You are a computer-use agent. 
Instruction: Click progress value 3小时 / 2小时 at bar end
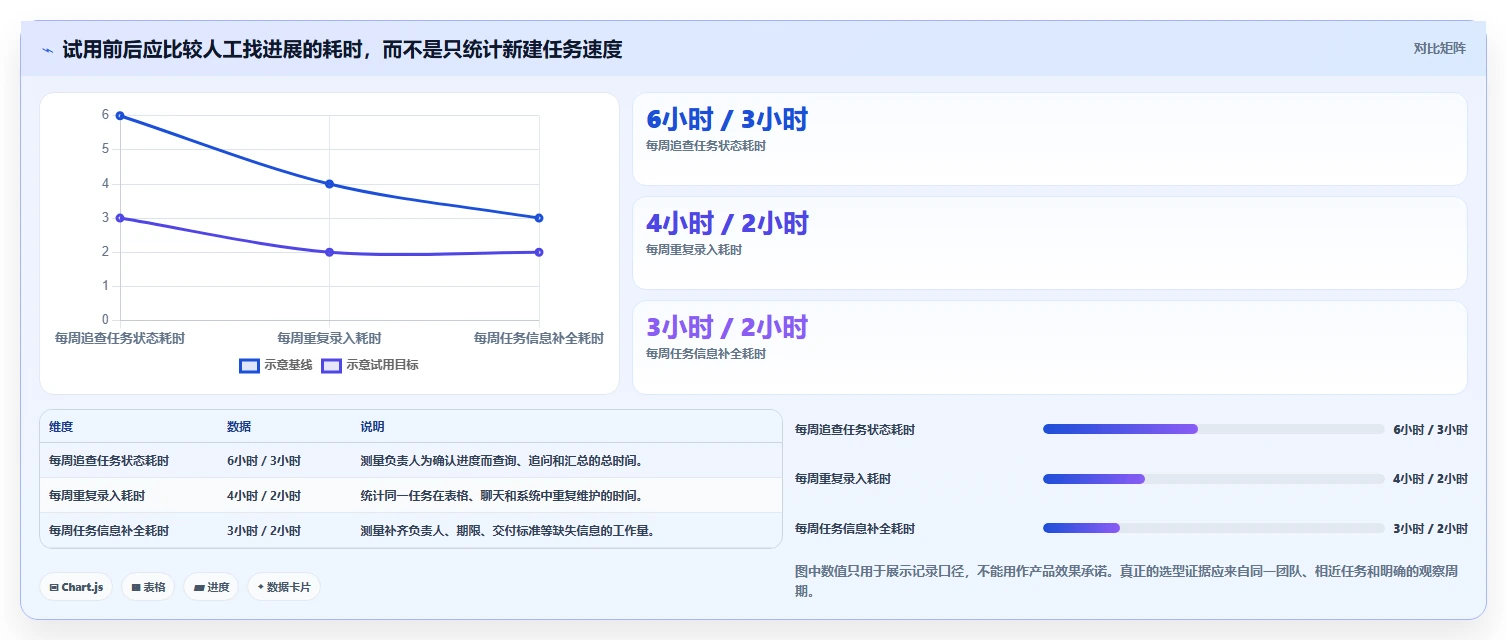tap(1430, 528)
